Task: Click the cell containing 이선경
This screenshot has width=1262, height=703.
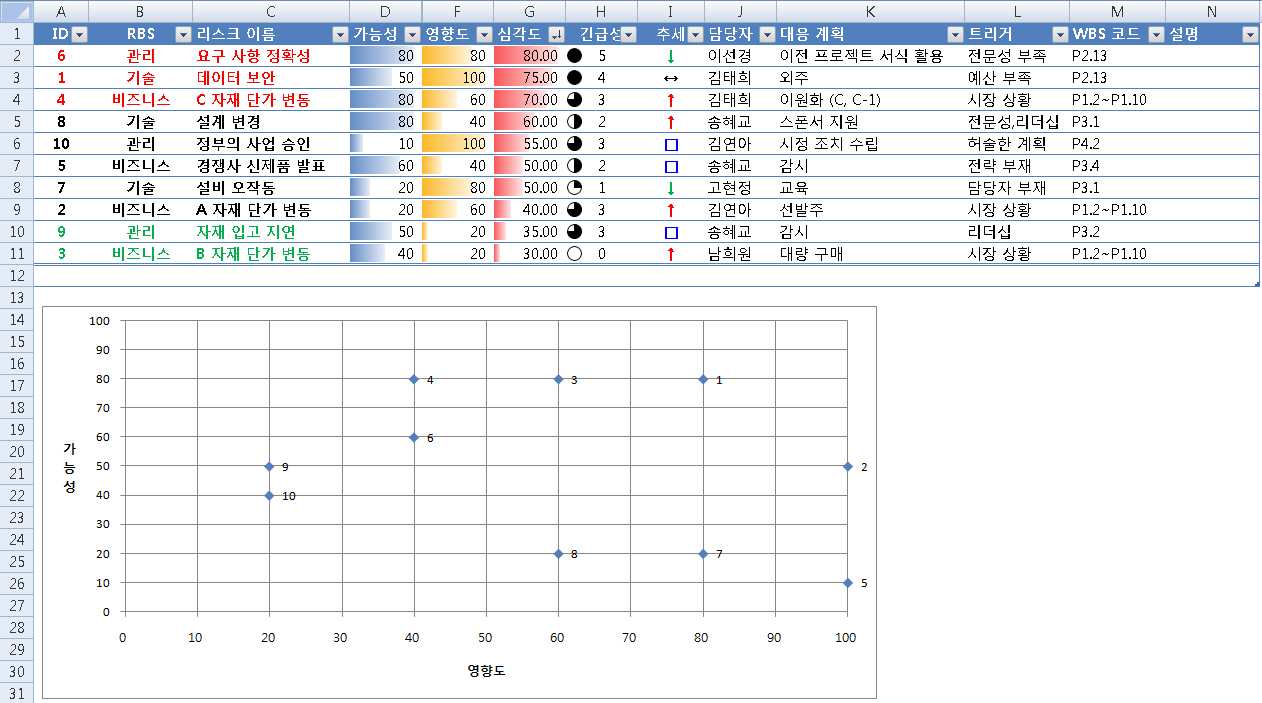Action: 740,56
